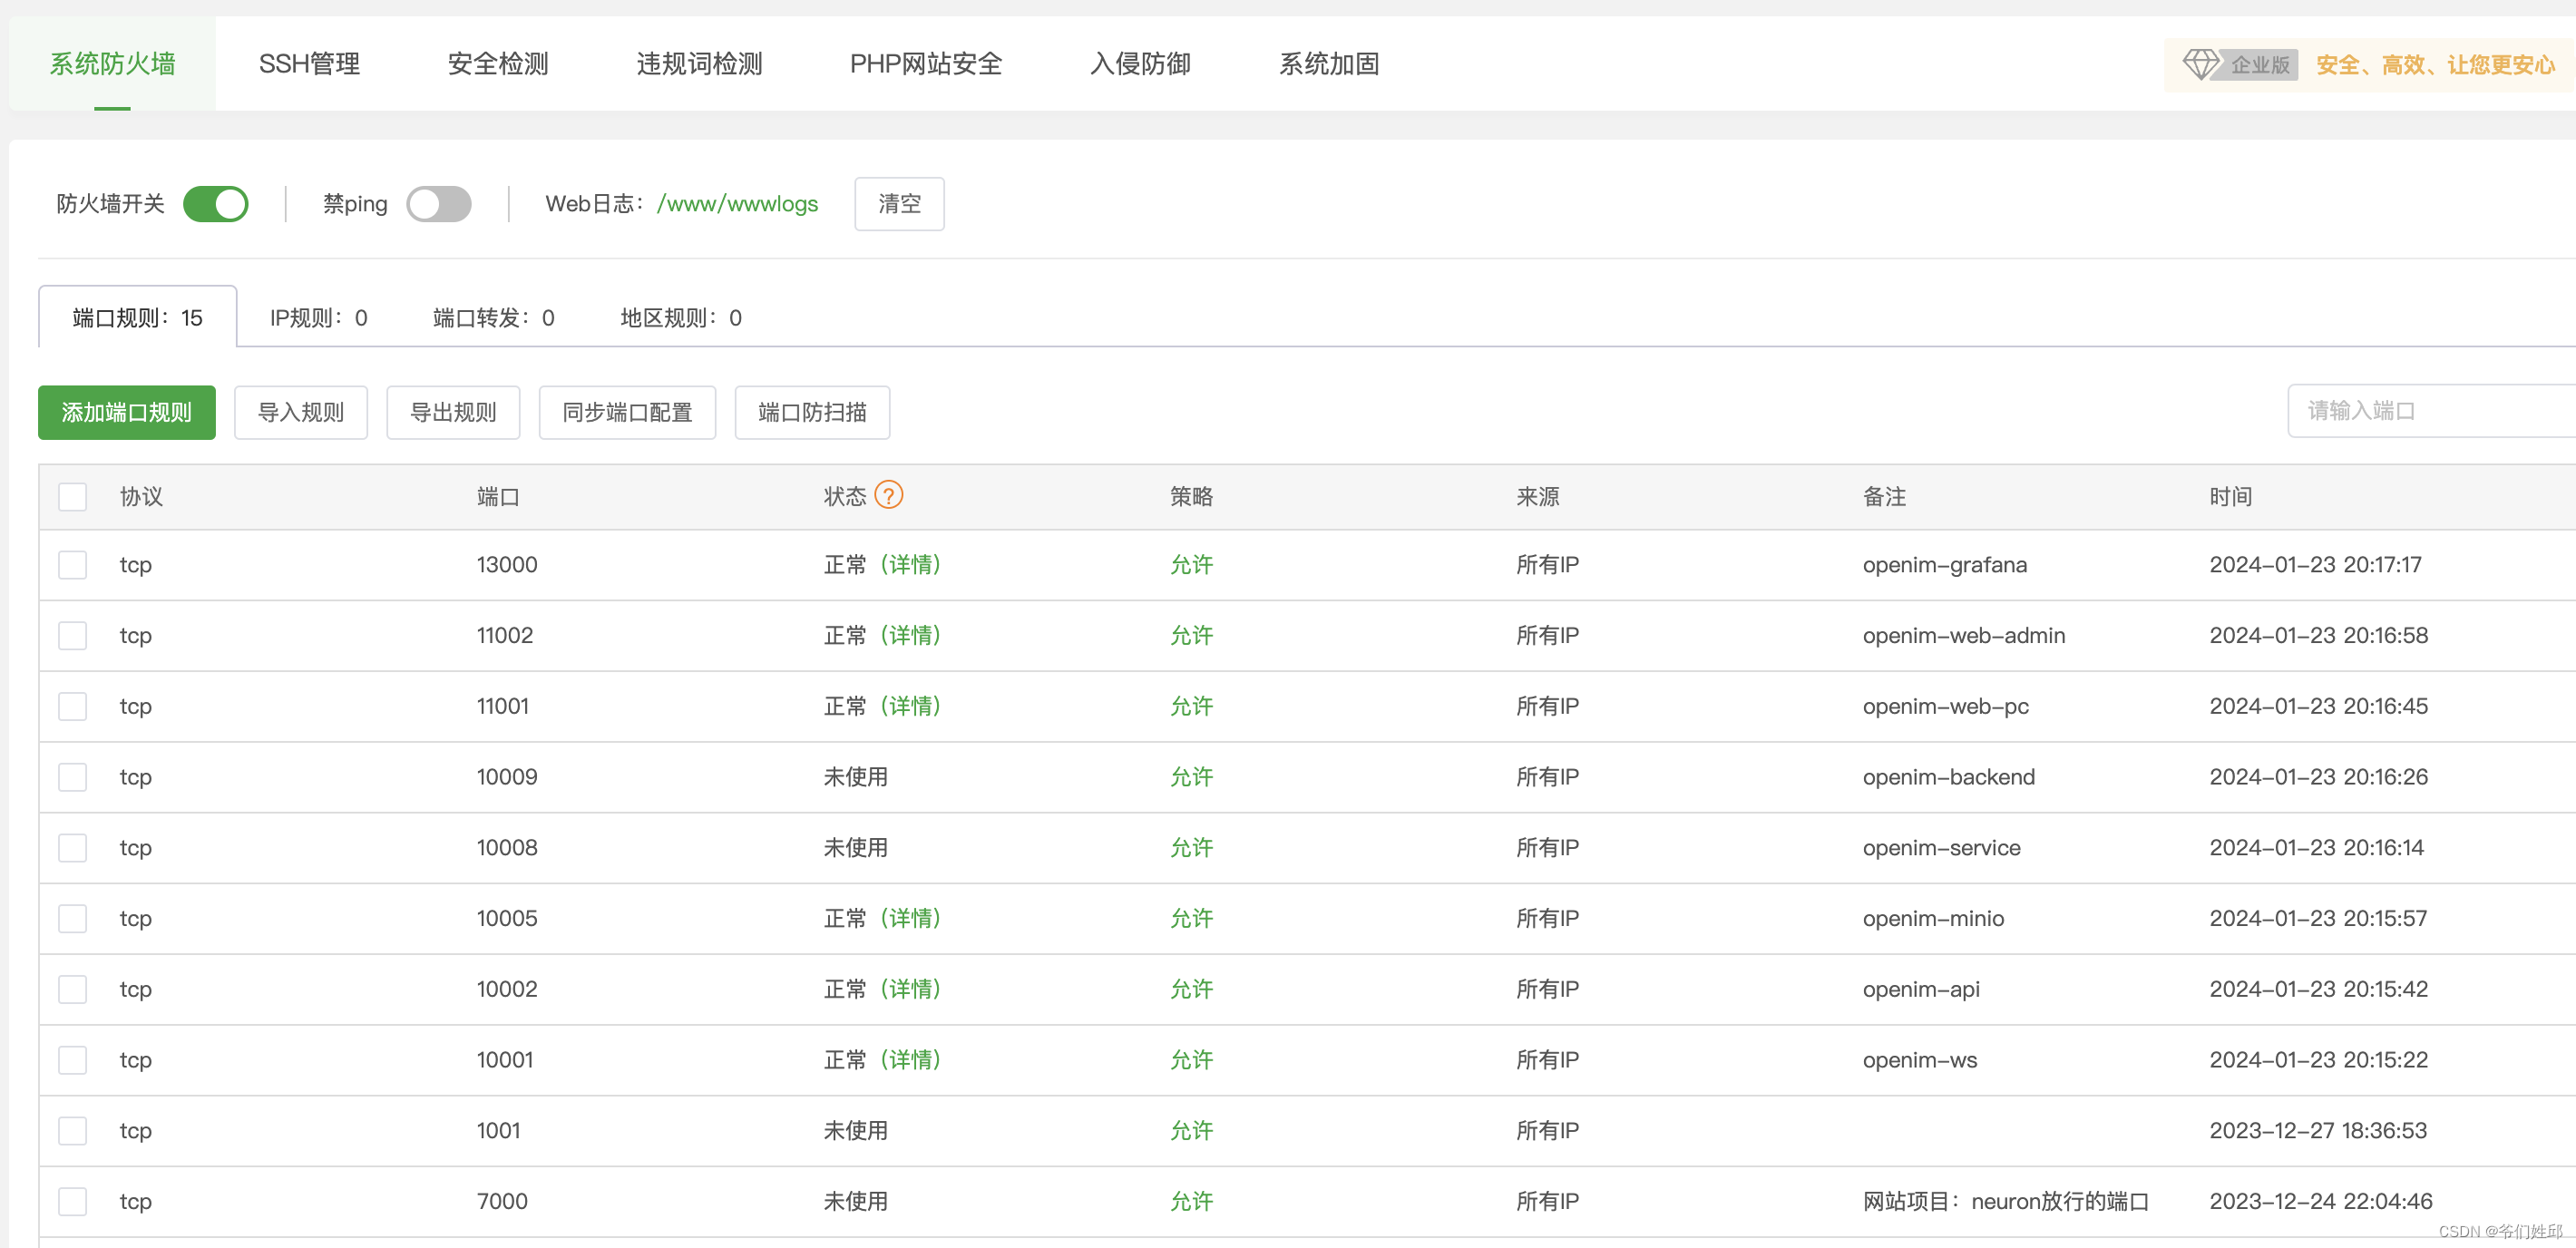Click the status help question mark icon
The image size is (2576, 1248).
pos(888,495)
